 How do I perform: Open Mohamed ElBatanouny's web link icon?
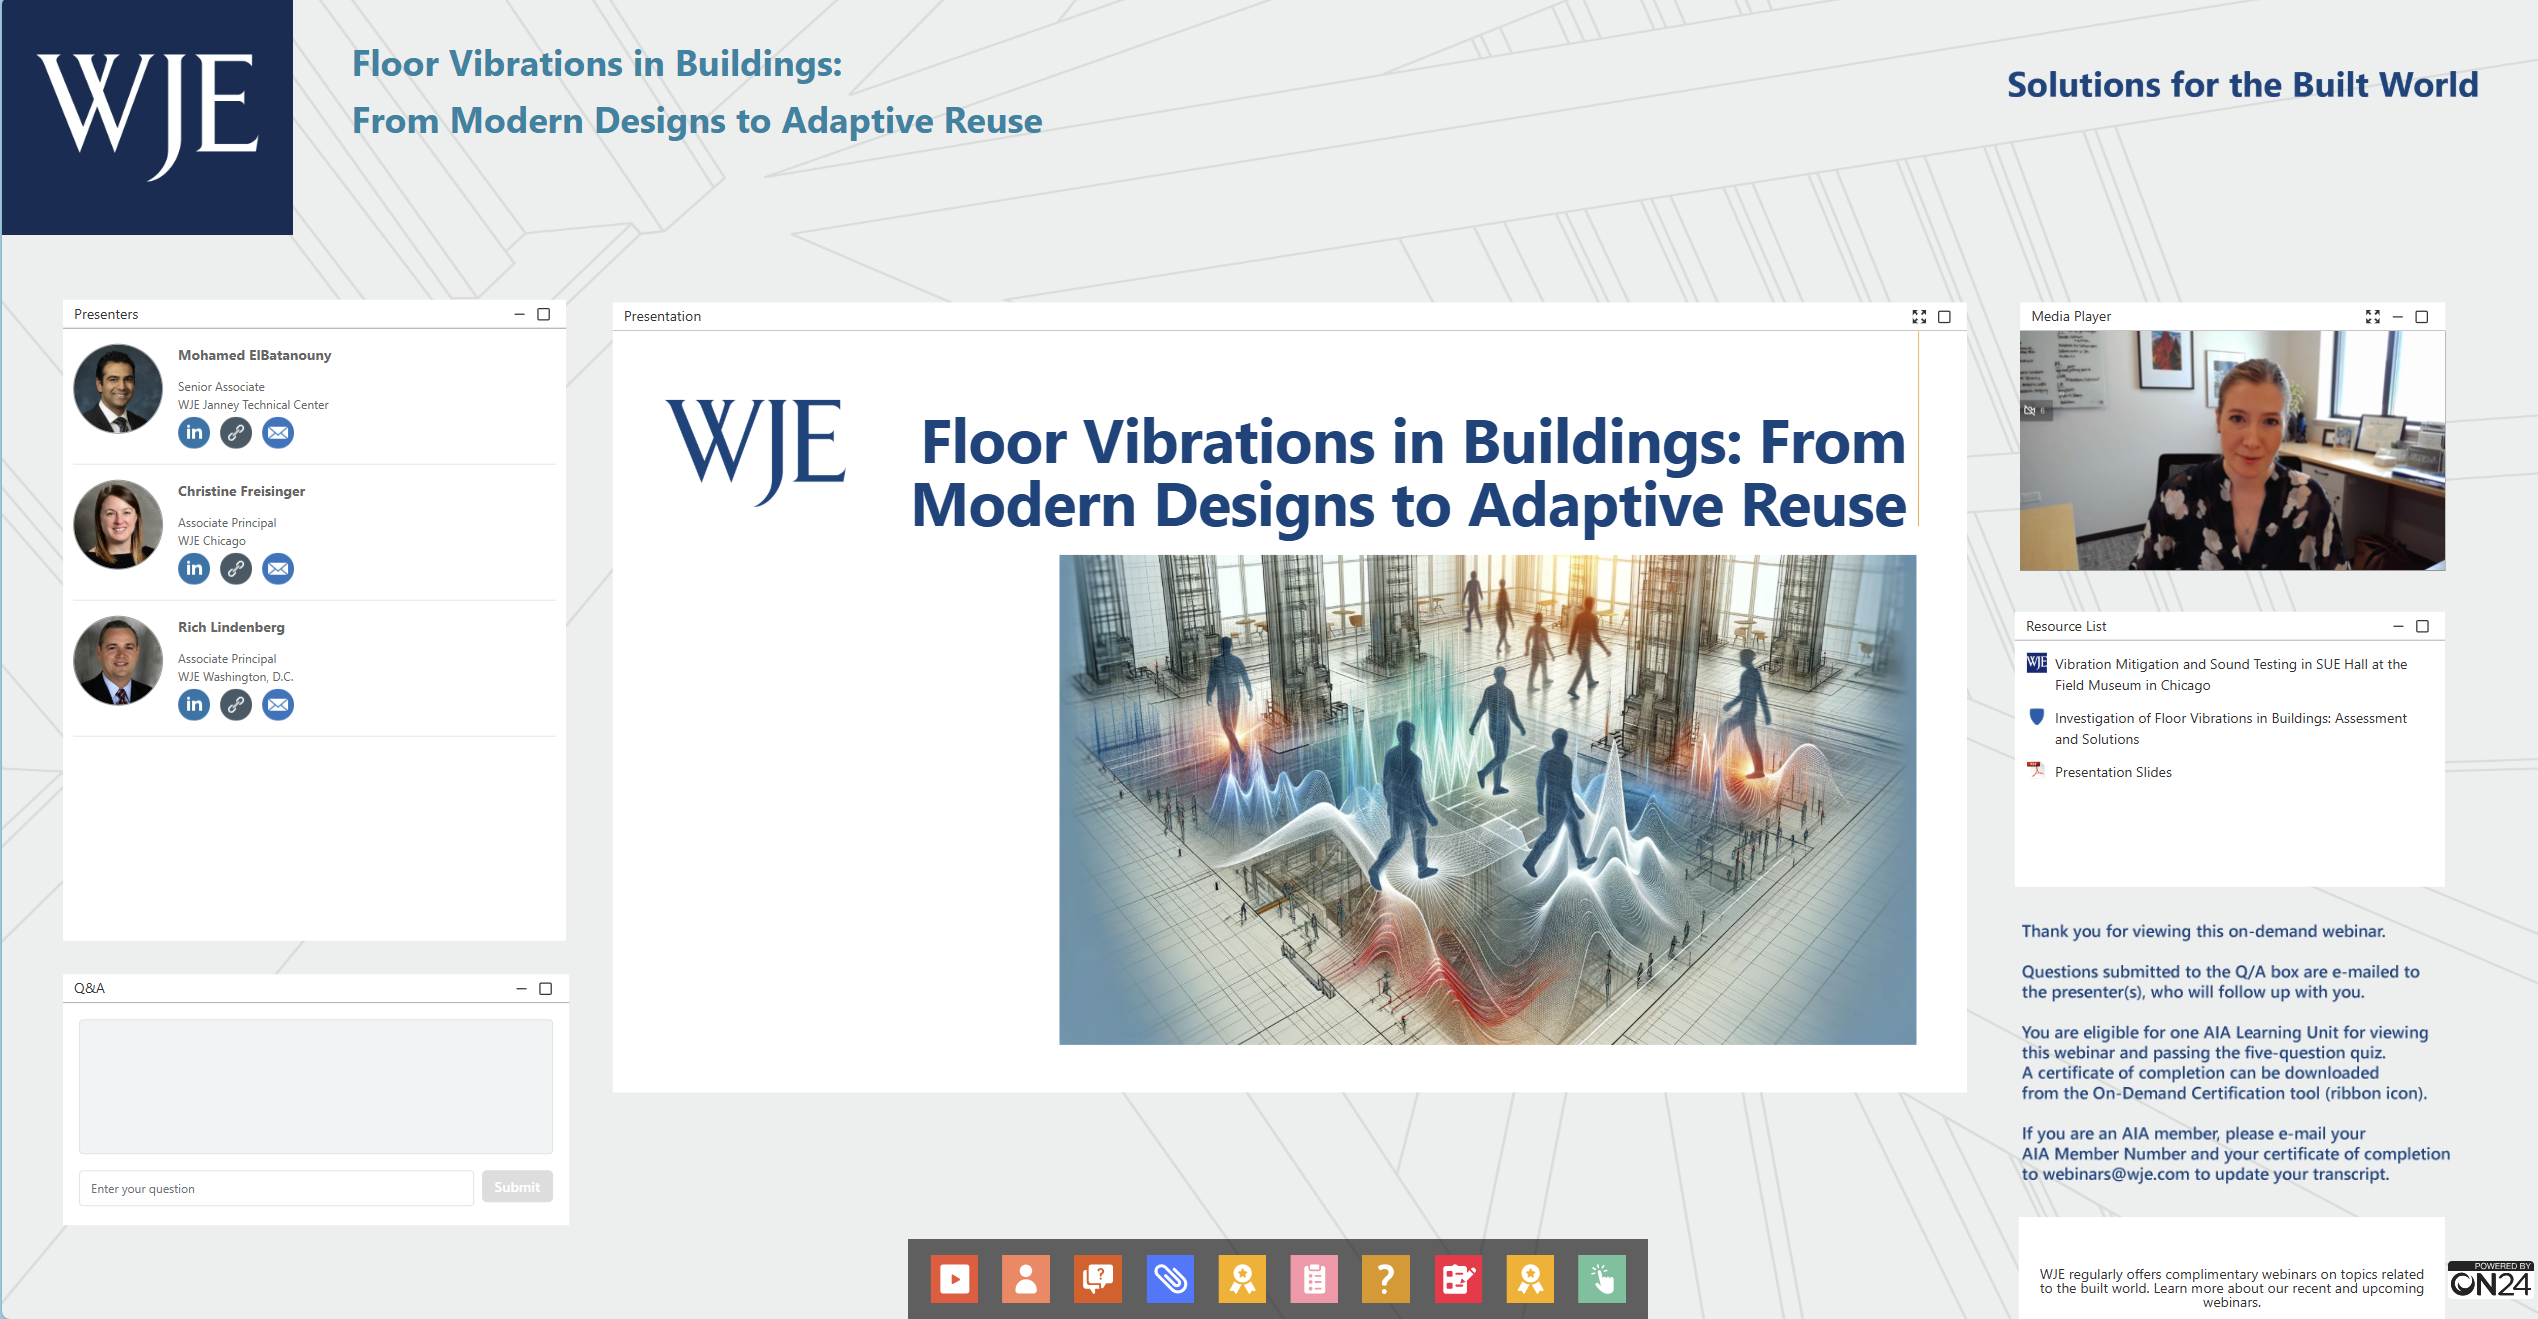point(236,433)
